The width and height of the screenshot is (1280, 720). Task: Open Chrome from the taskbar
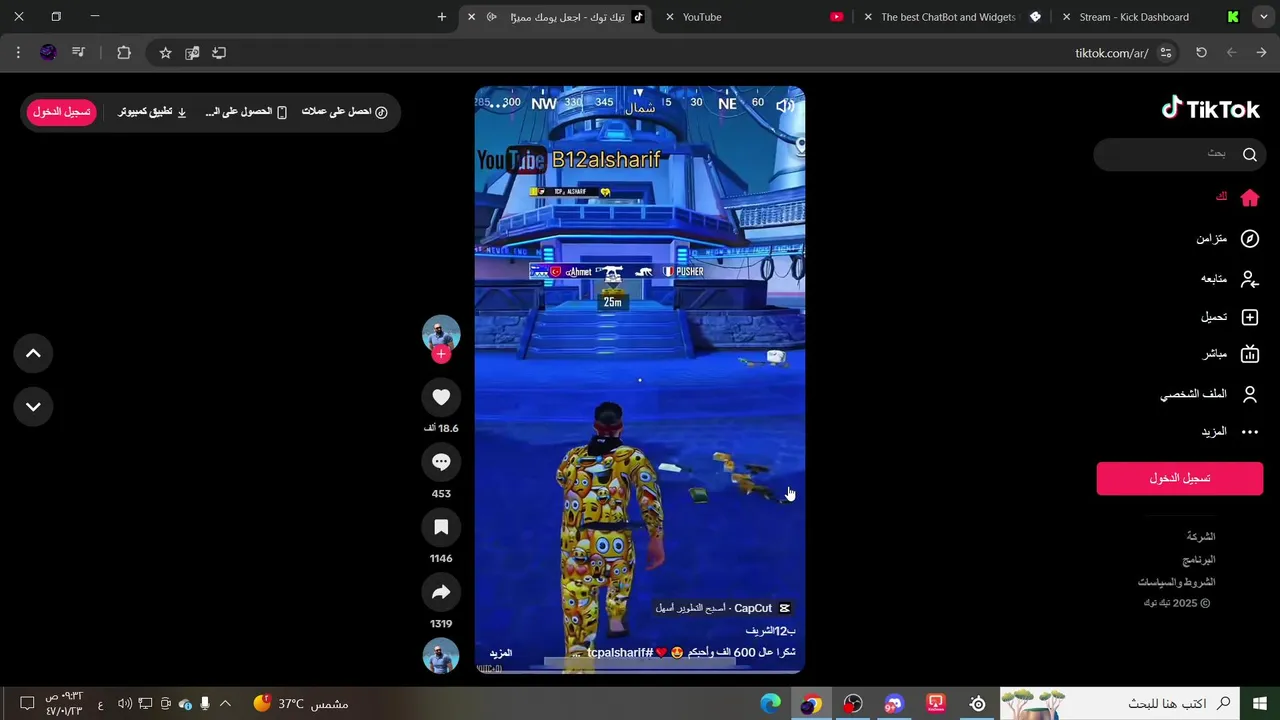tap(811, 704)
